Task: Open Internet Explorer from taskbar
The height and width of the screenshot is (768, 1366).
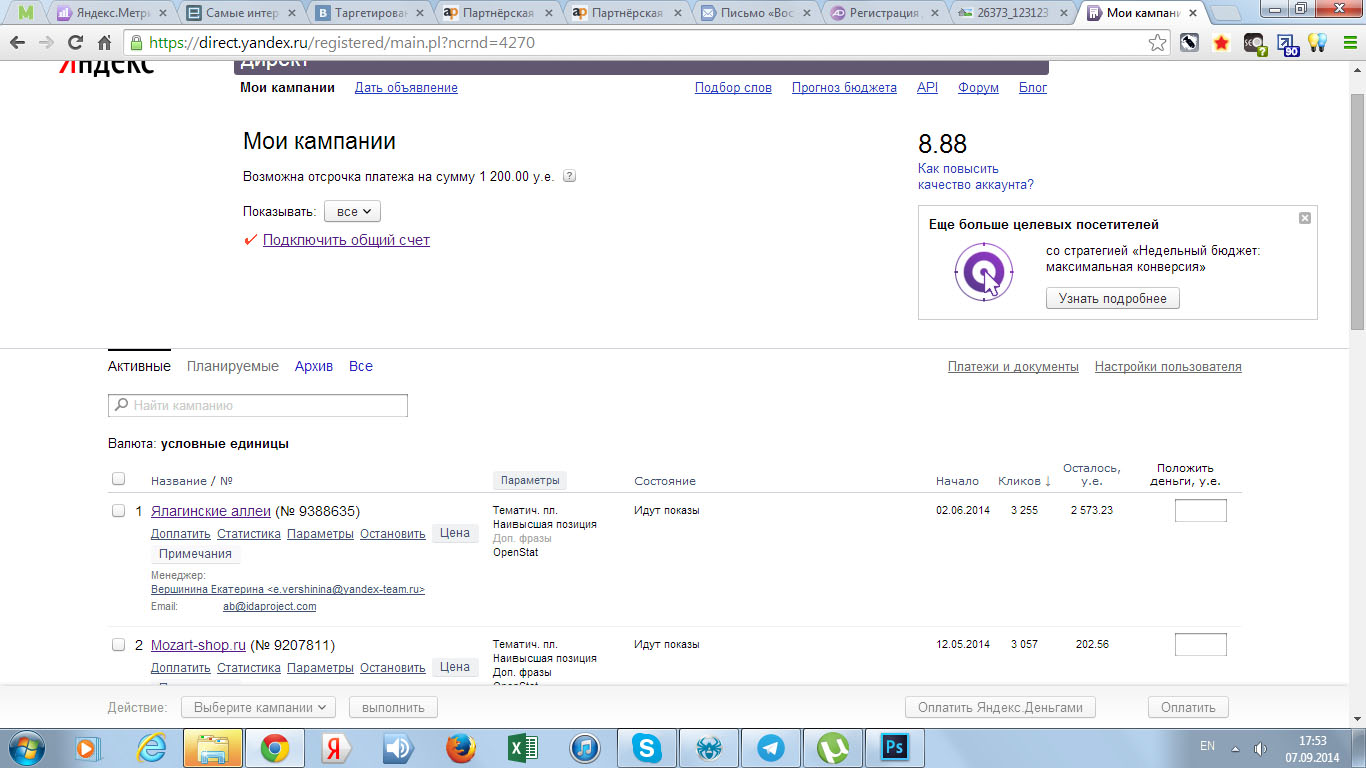Action: click(x=152, y=747)
